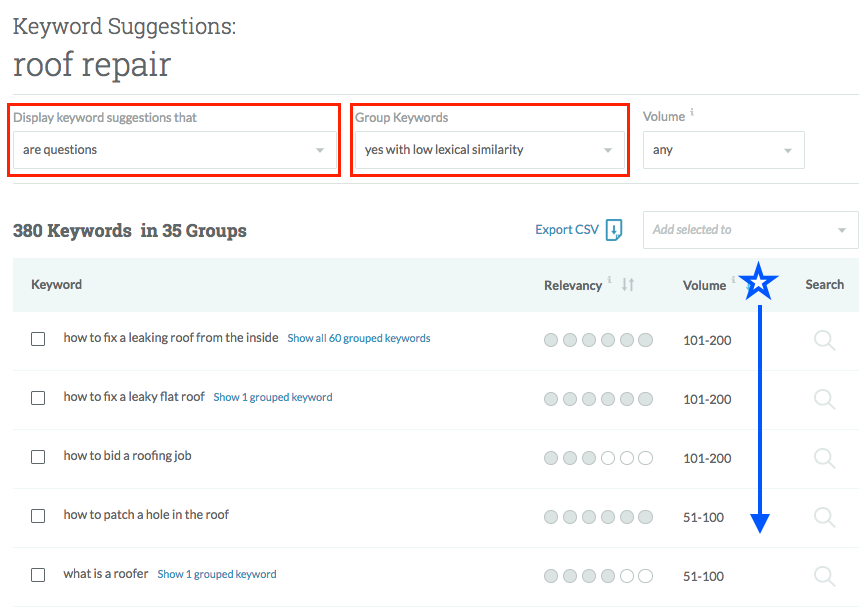Click search icon for 'how to fix a leaky flat roof'
The height and width of the screenshot is (607, 864).
[824, 399]
